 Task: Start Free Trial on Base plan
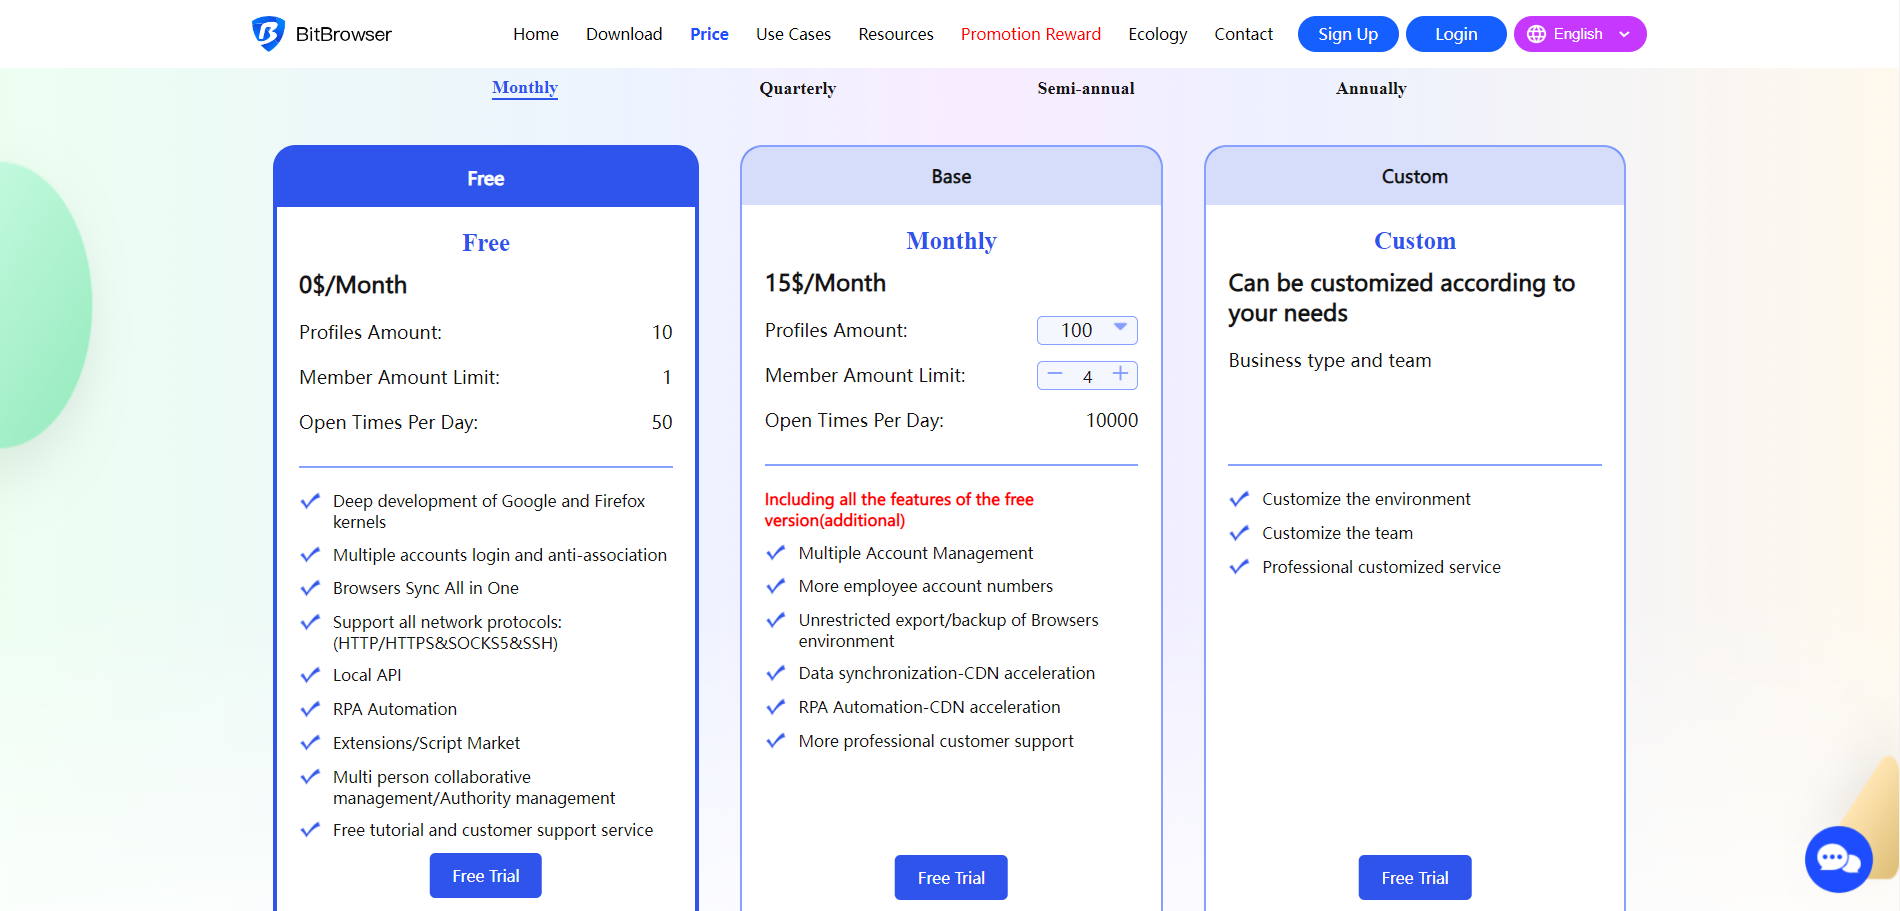(951, 878)
